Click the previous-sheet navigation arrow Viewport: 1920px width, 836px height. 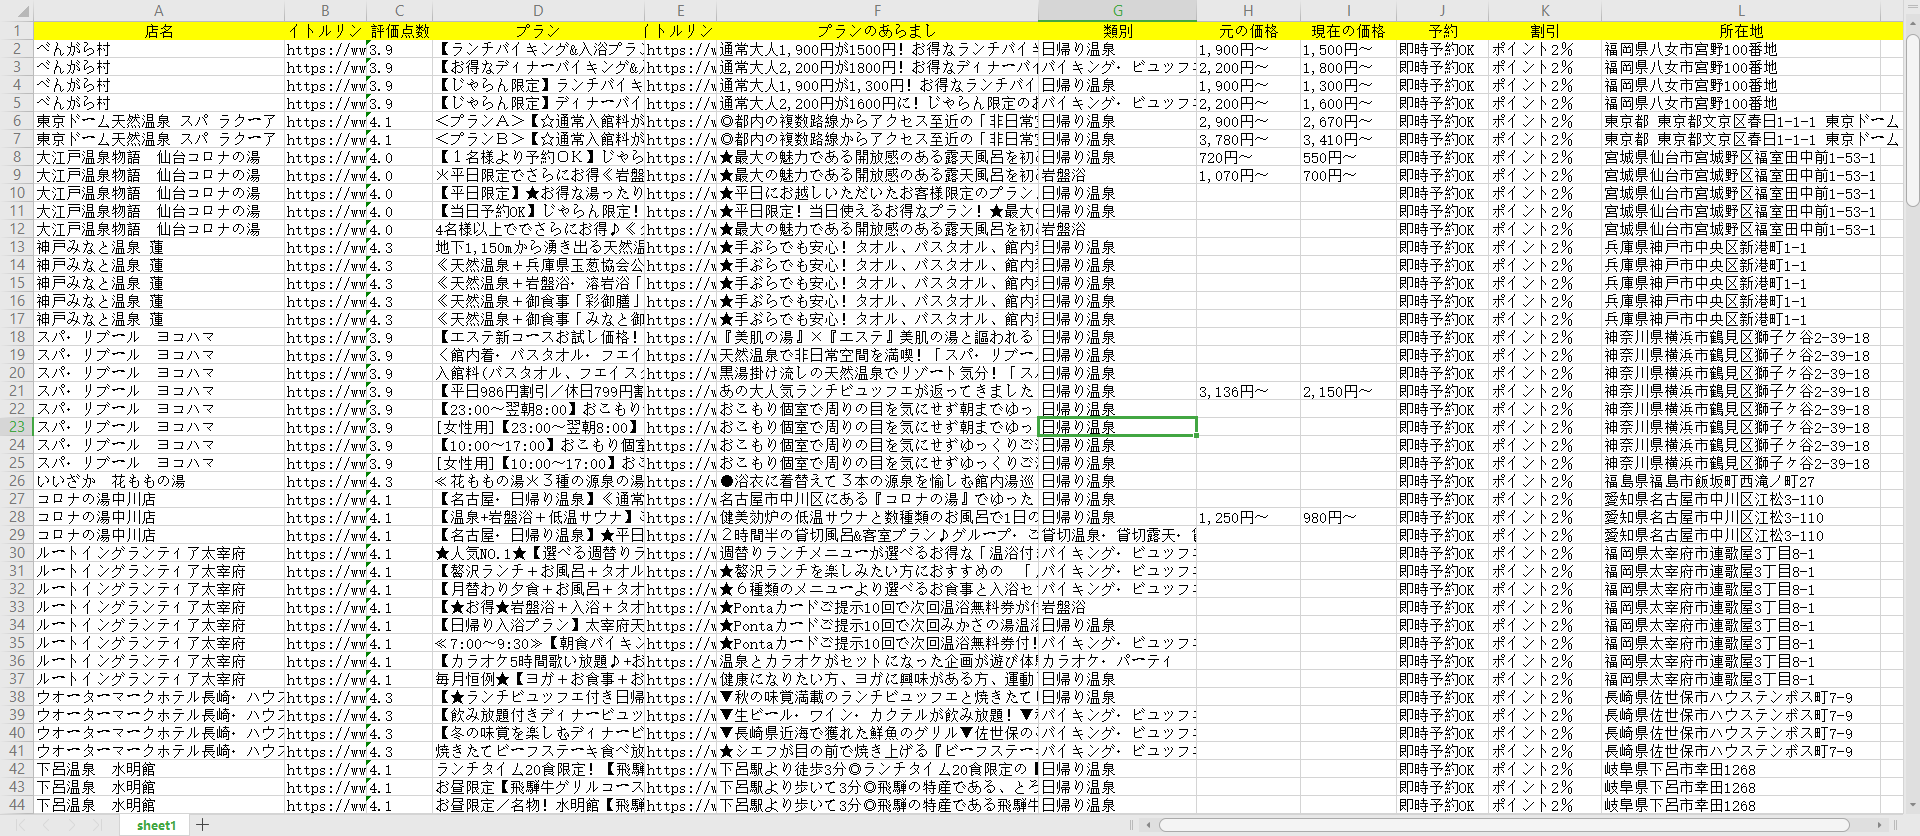[x=48, y=825]
